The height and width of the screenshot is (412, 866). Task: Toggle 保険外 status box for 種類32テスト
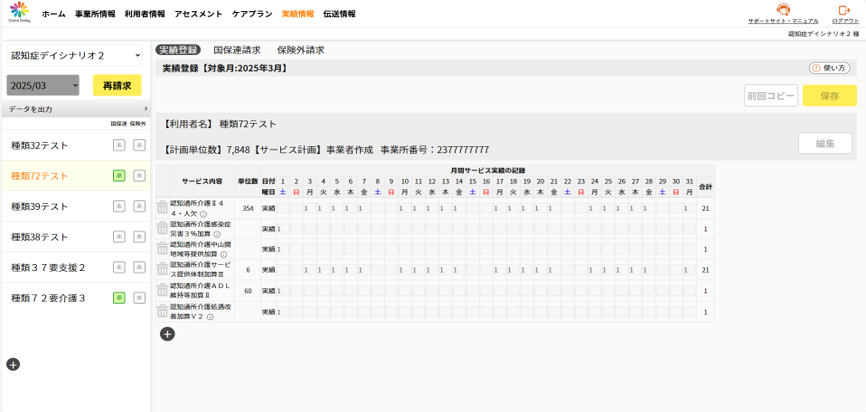click(139, 146)
